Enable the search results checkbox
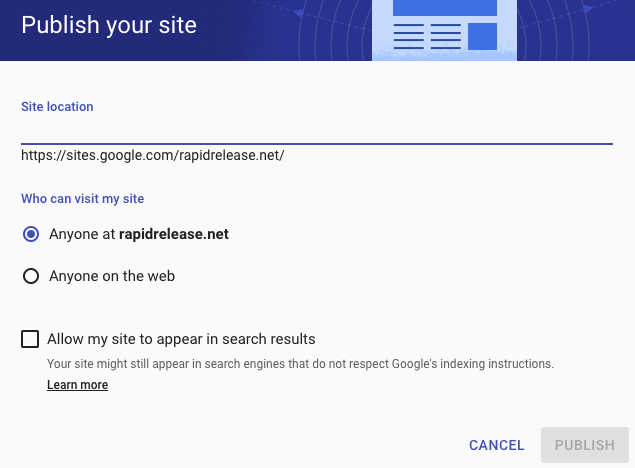Screen dimensions: 635x468 tap(31, 339)
